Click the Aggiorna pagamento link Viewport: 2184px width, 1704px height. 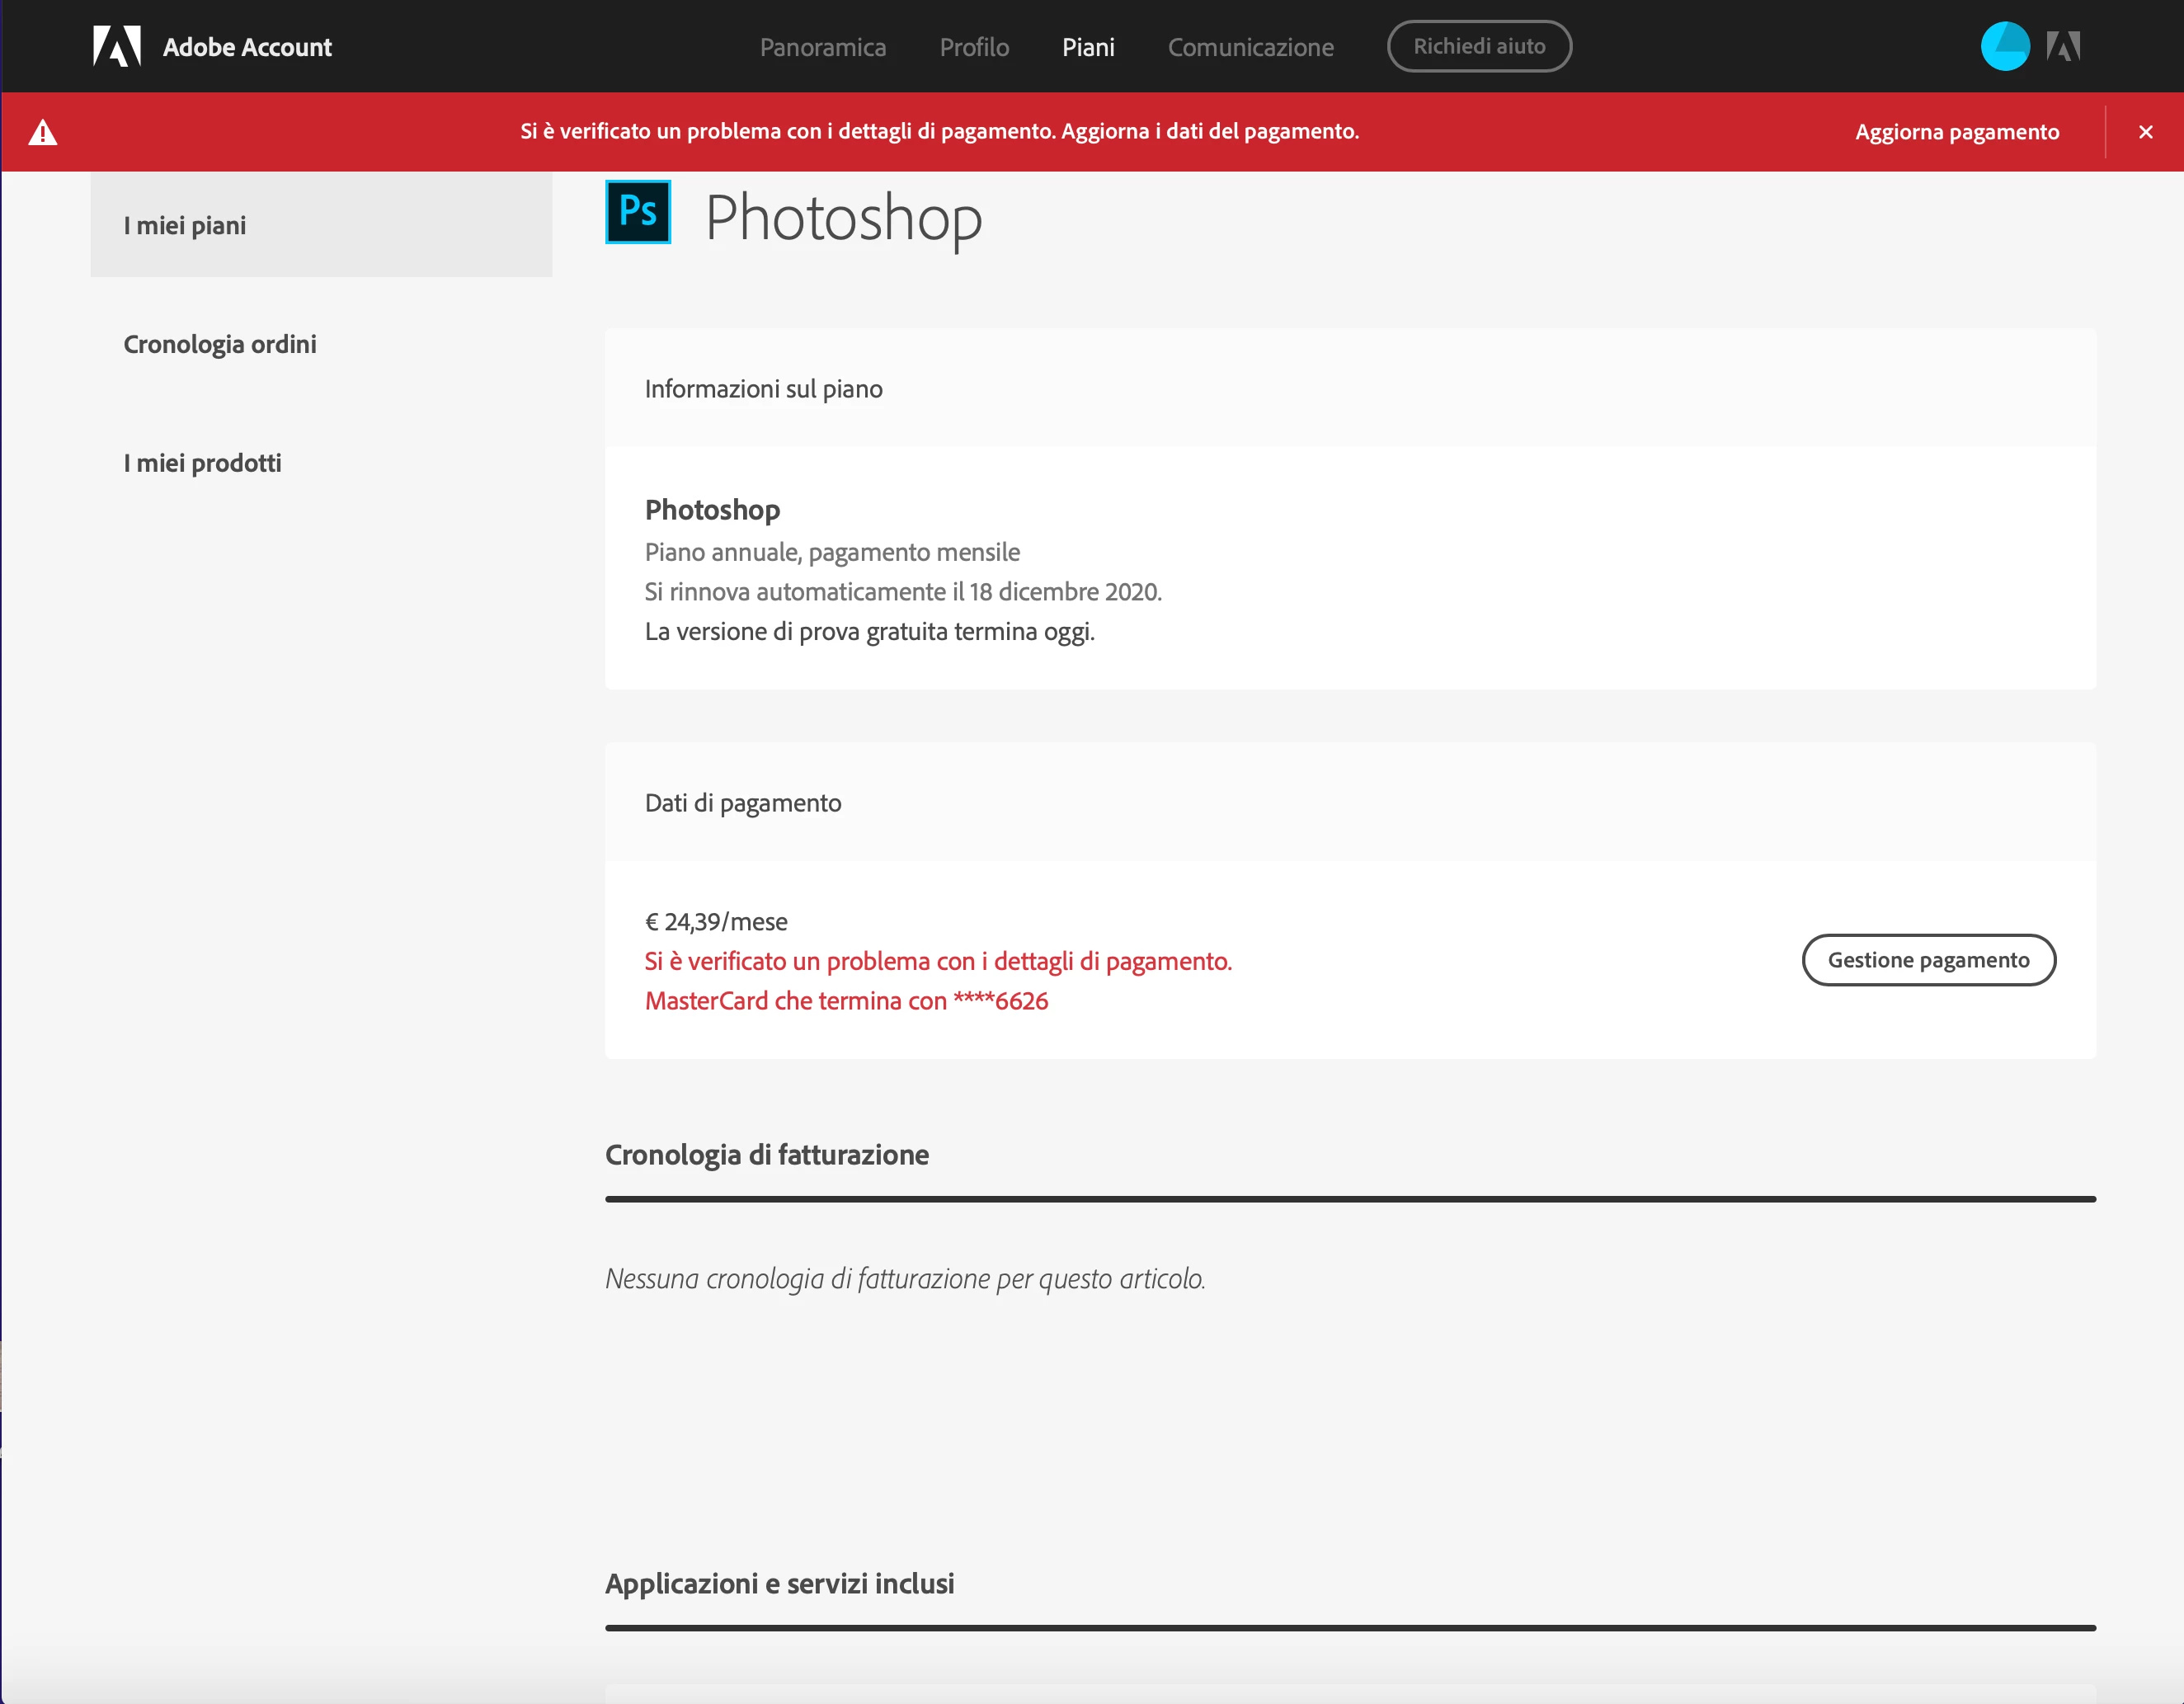pos(1956,132)
